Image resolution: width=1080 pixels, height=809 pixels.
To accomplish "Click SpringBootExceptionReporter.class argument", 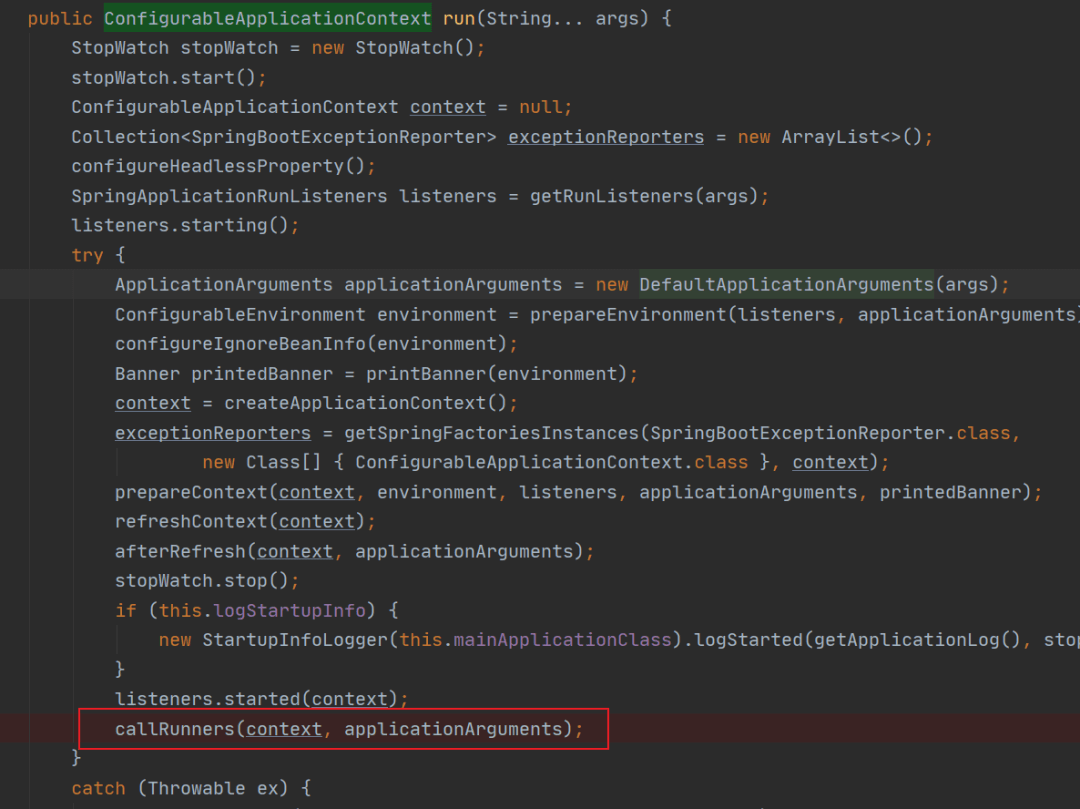I will [830, 433].
